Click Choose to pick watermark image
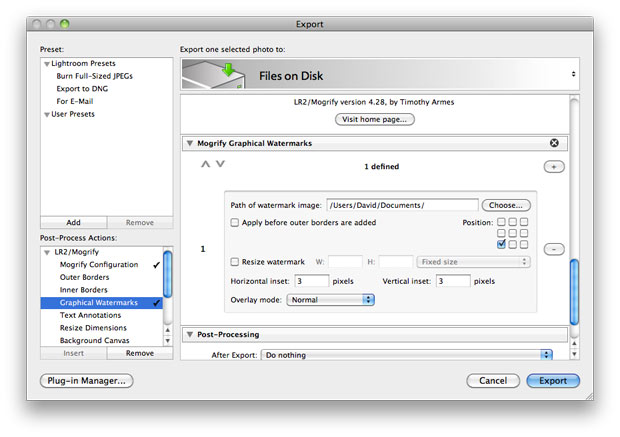Screen dimensions: 620x437 (x=506, y=205)
